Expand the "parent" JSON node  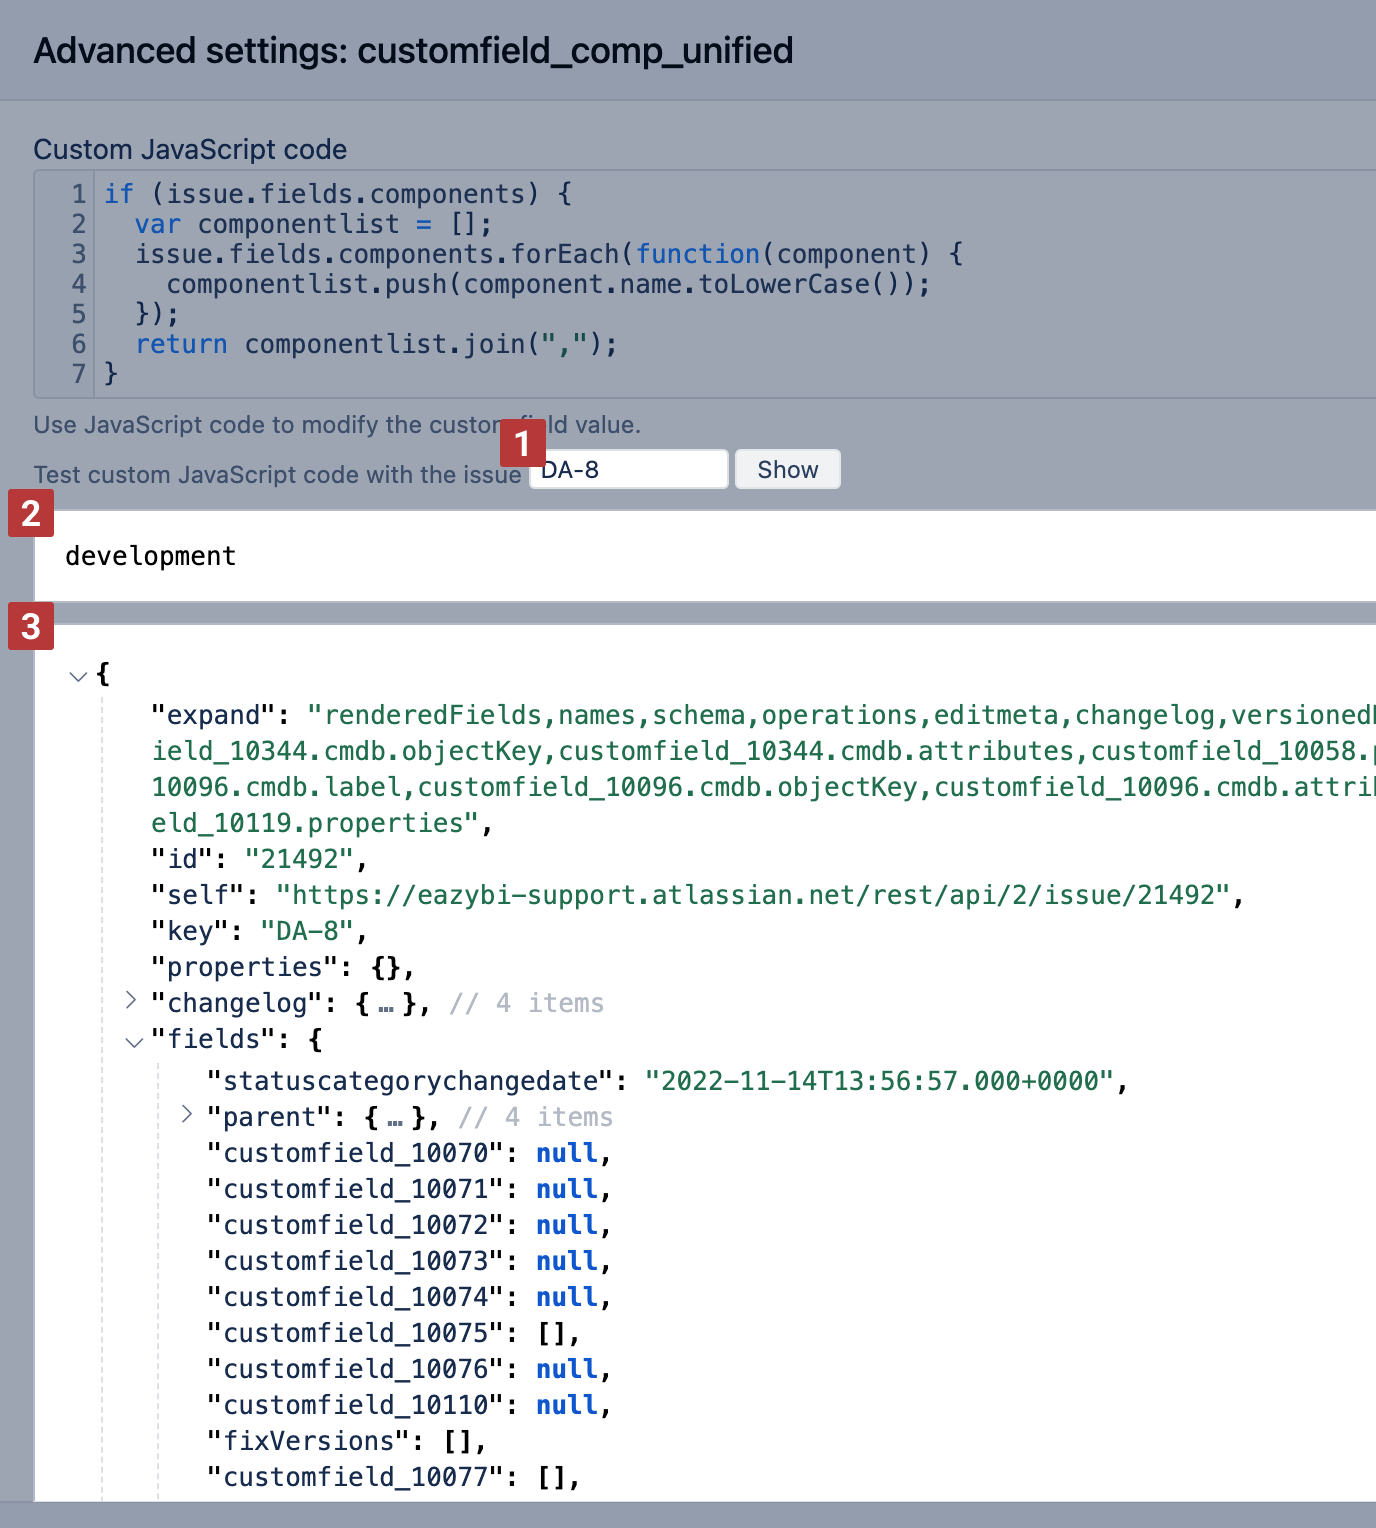[187, 1114]
